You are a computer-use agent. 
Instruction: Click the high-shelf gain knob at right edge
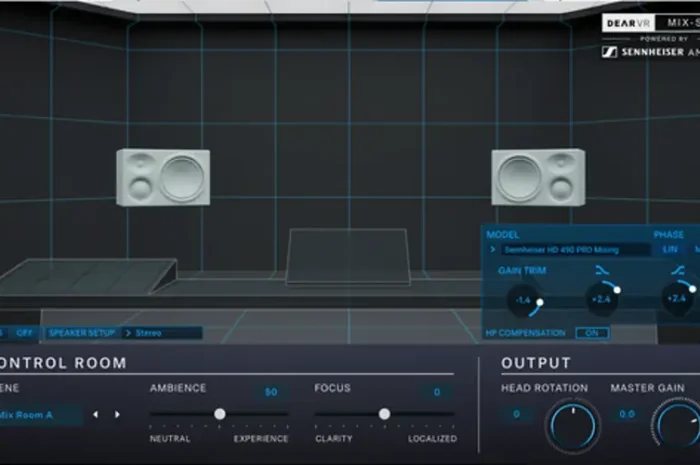[x=679, y=298]
